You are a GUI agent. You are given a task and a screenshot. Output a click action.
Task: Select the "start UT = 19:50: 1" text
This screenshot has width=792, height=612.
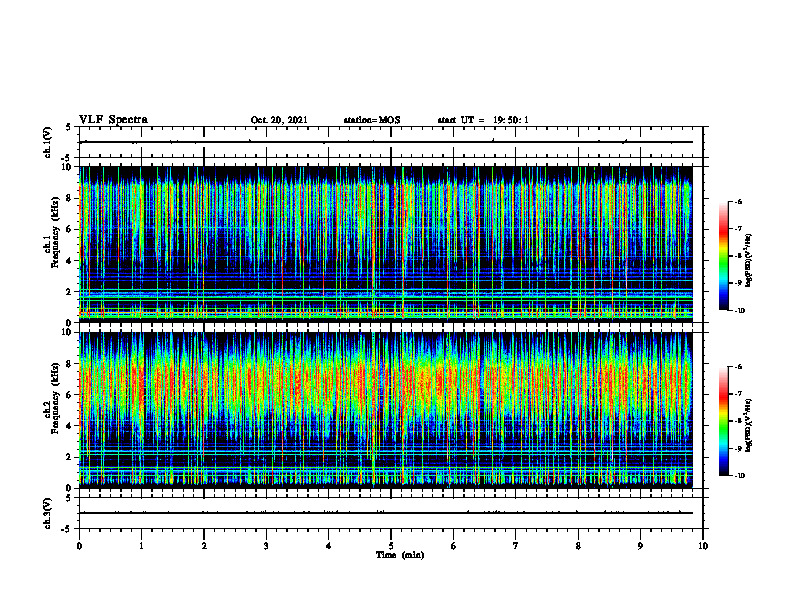tap(483, 120)
